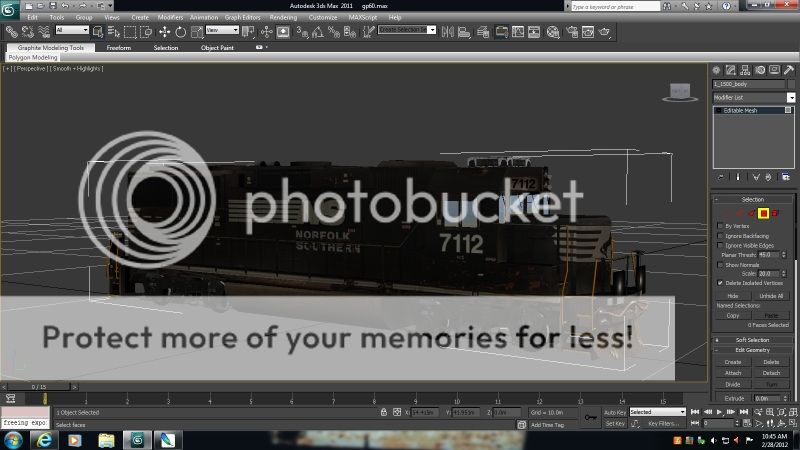Open the Modifier List dropdown
Viewport: 800px width, 450px height.
(791, 98)
